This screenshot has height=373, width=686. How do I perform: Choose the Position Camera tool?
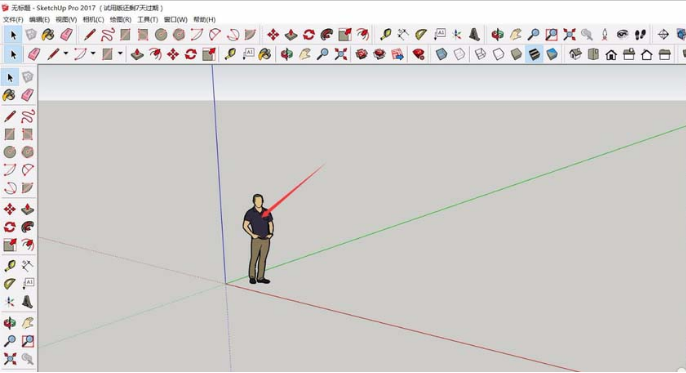point(605,35)
